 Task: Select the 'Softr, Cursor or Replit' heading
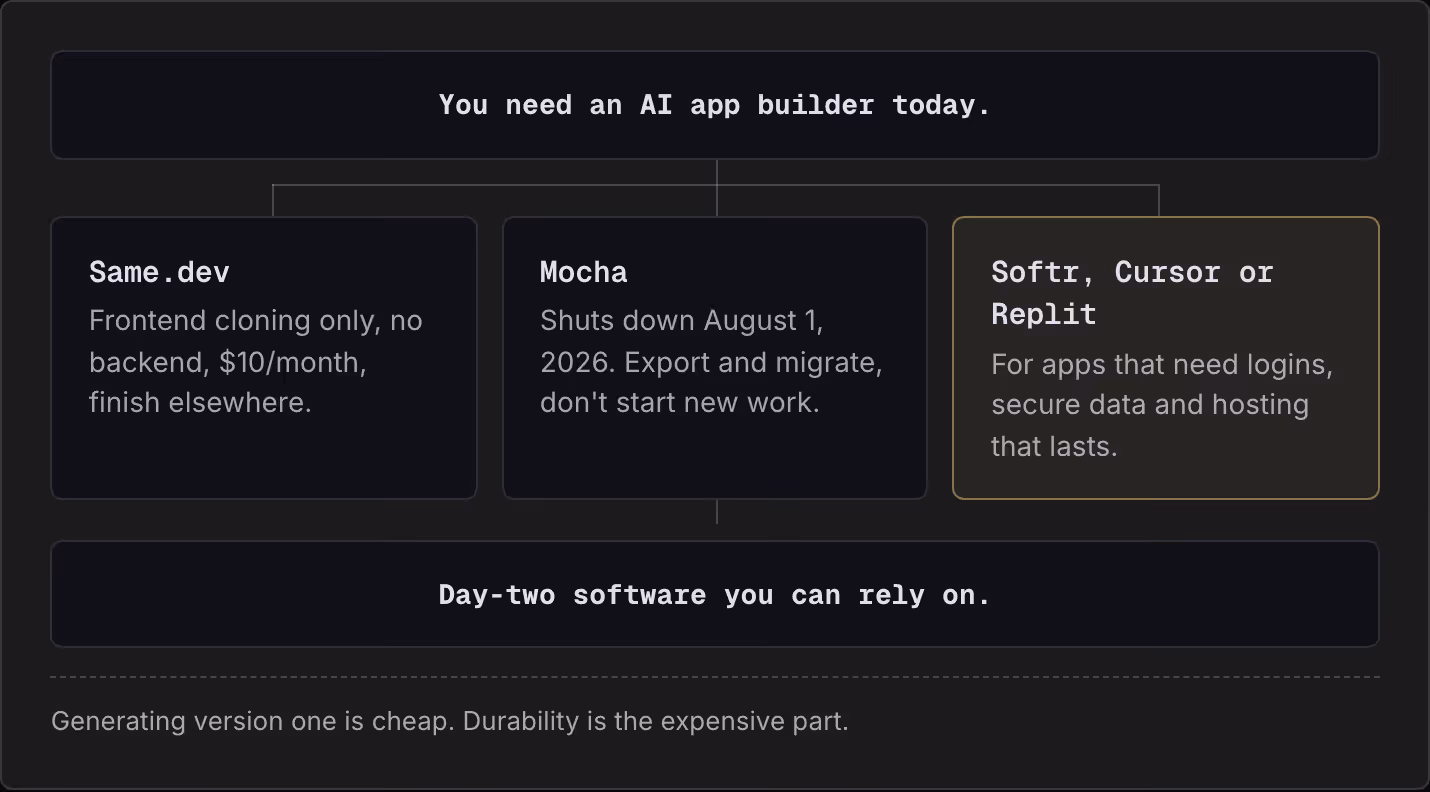(x=1132, y=293)
